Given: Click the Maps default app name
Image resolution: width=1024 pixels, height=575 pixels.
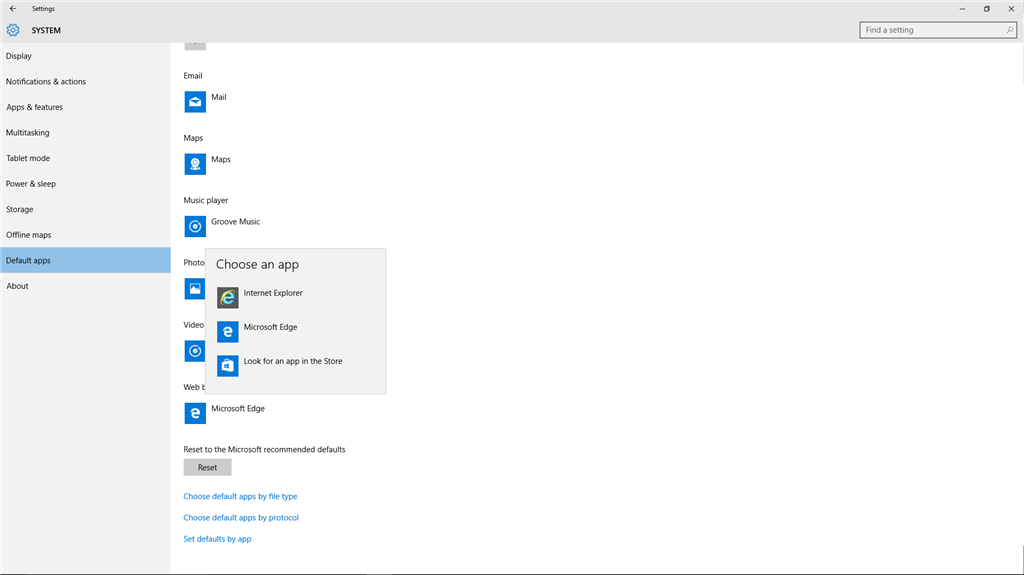Looking at the screenshot, I should pyautogui.click(x=221, y=159).
